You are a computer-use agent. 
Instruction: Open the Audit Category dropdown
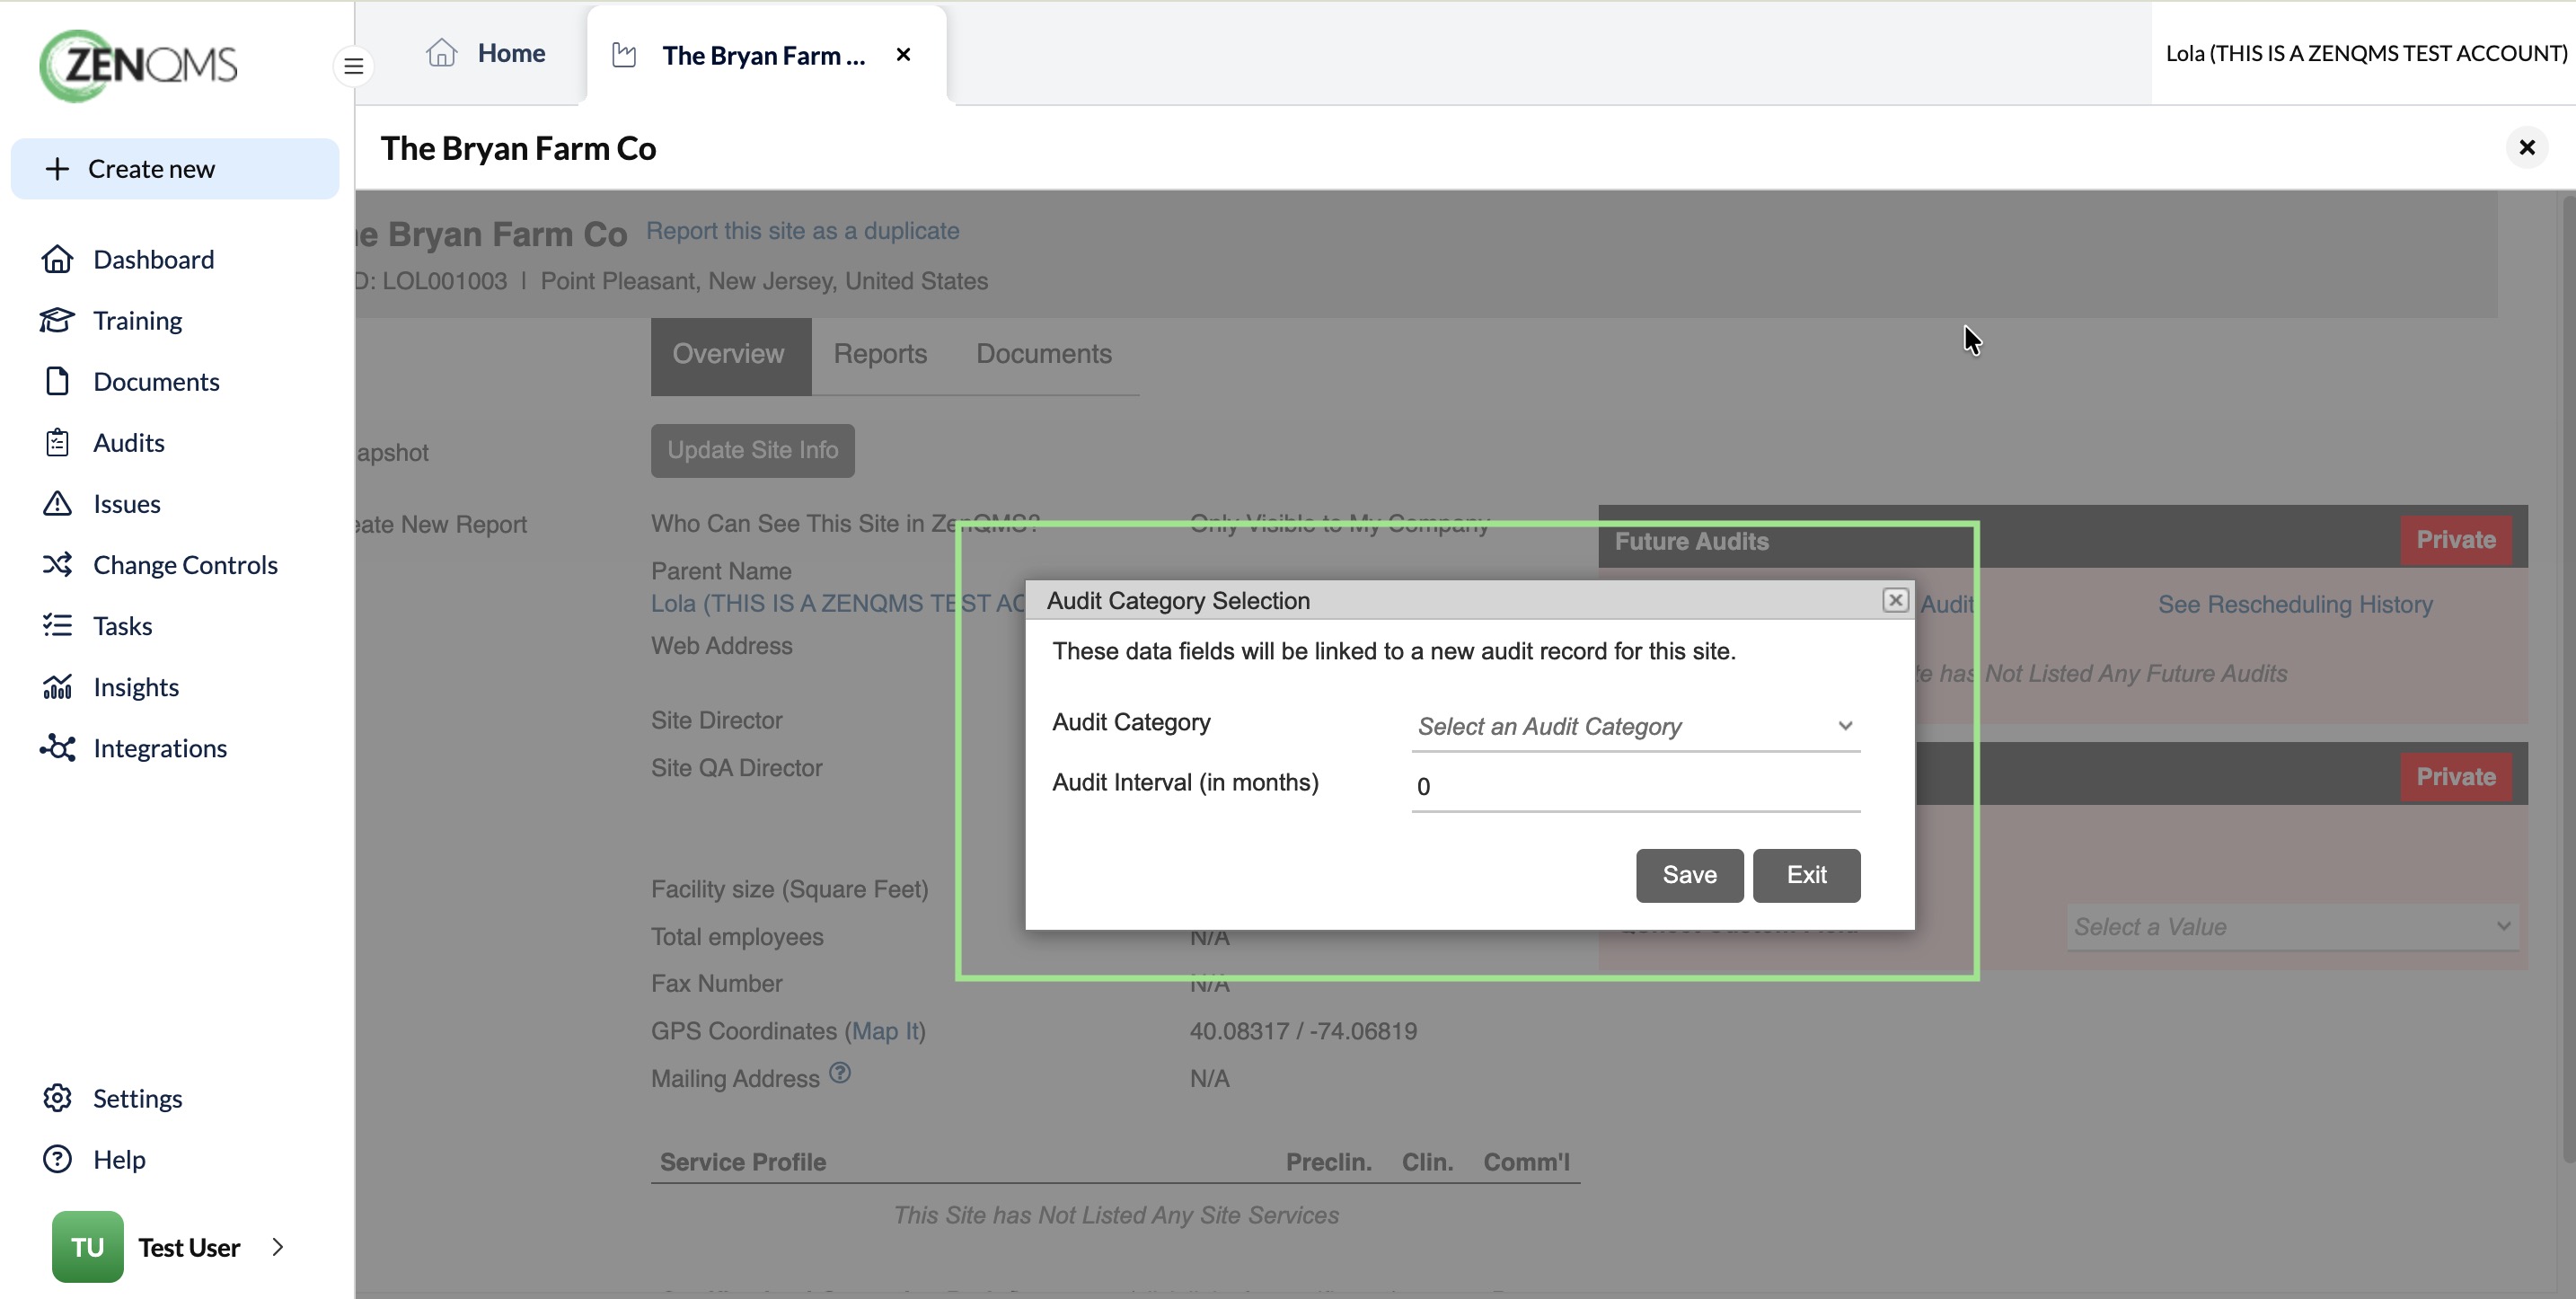(x=1636, y=726)
